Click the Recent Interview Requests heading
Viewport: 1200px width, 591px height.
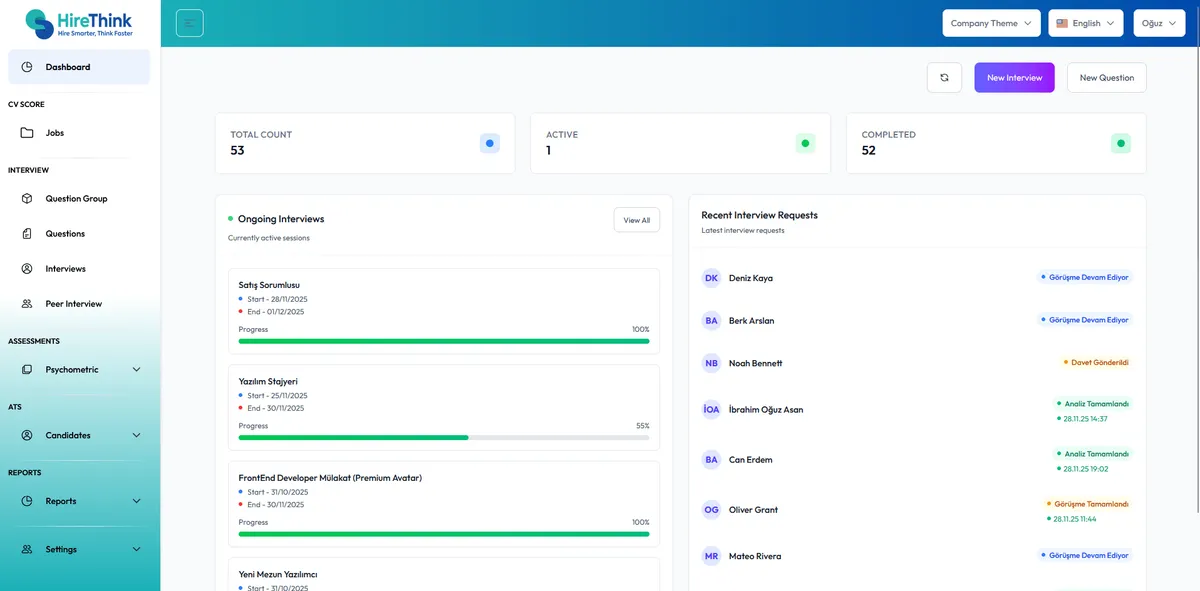pos(759,215)
